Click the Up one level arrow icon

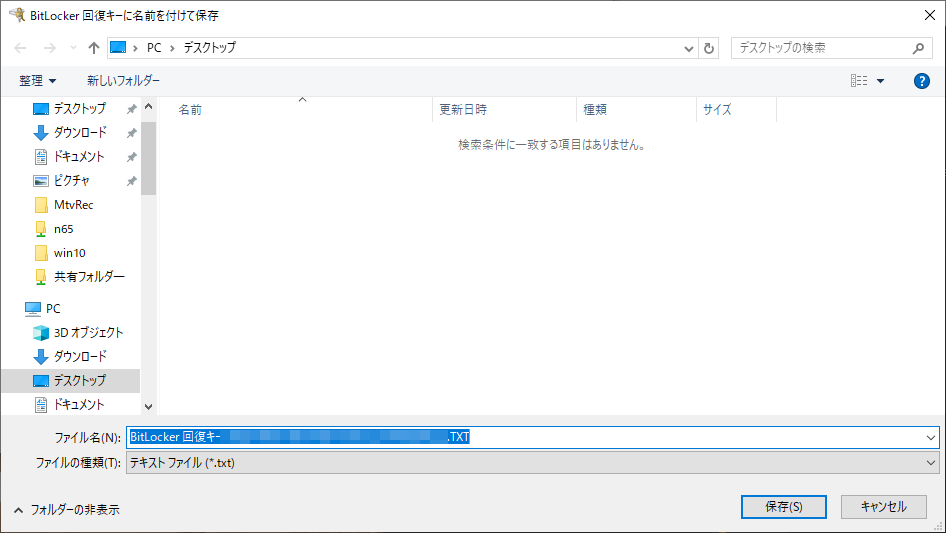coord(94,48)
